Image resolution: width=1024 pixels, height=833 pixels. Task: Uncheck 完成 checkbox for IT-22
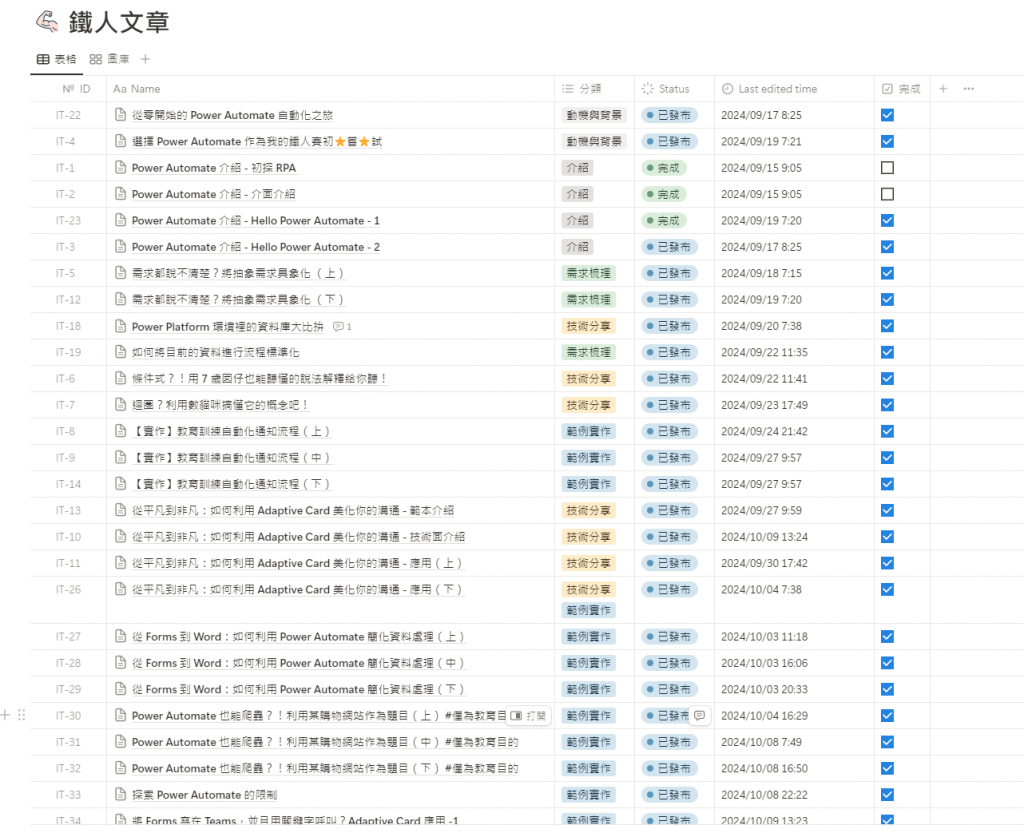tap(887, 115)
